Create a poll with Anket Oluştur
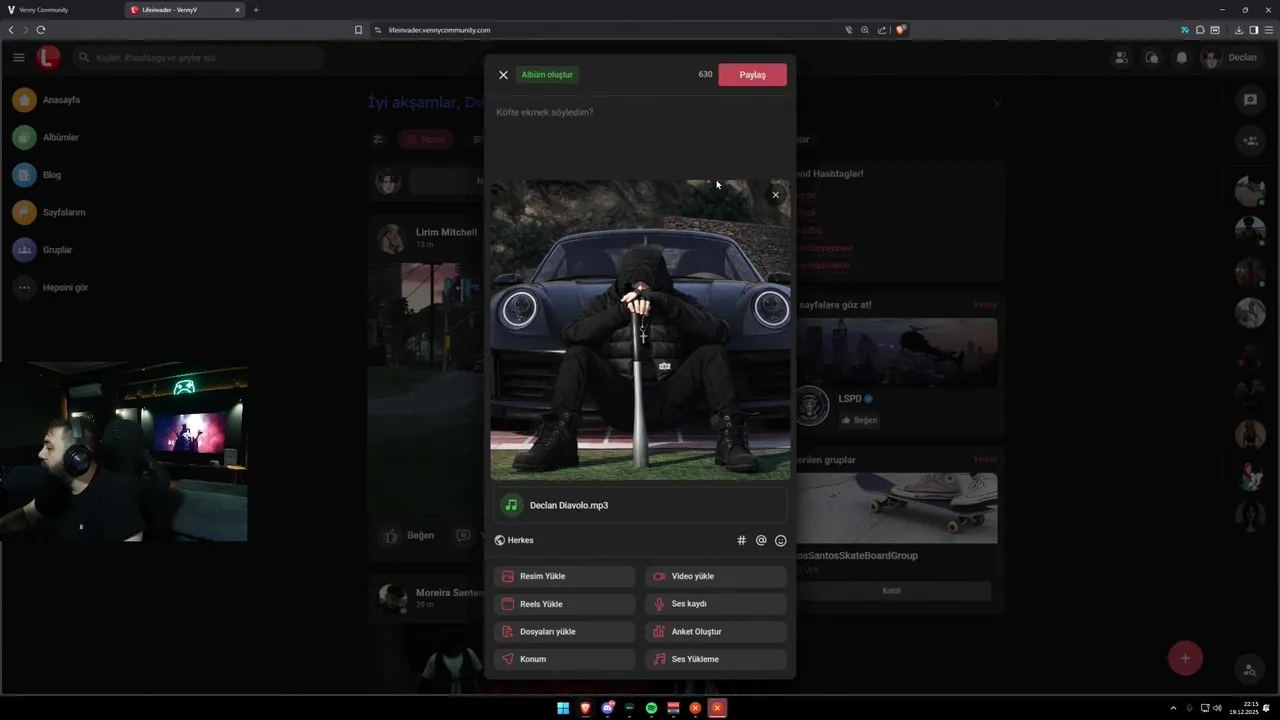1280x720 pixels. click(x=716, y=632)
